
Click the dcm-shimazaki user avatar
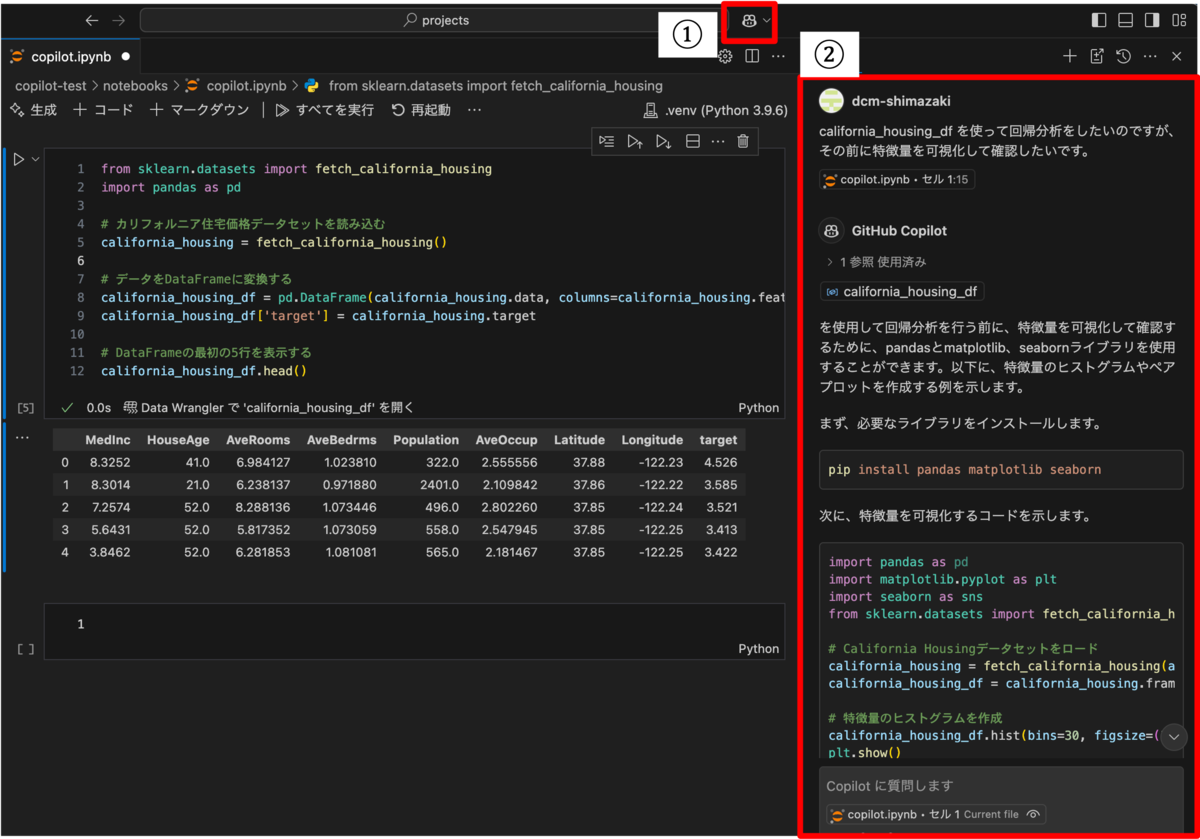(831, 101)
